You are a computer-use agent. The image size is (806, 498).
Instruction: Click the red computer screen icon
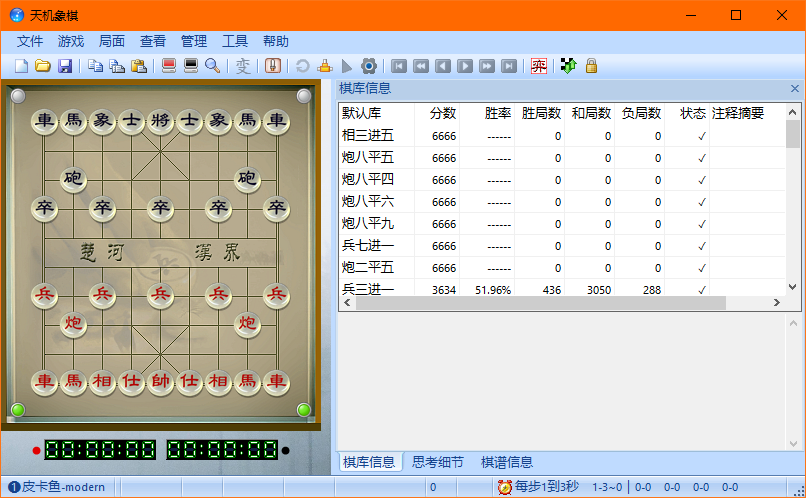169,66
